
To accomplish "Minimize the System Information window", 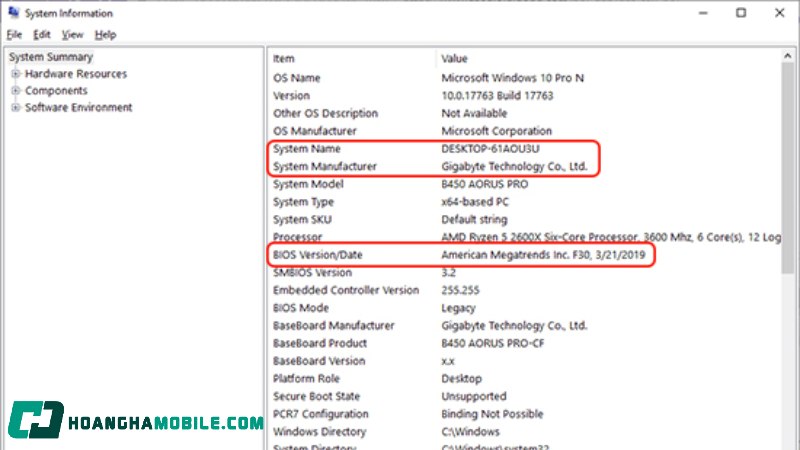I will point(703,13).
